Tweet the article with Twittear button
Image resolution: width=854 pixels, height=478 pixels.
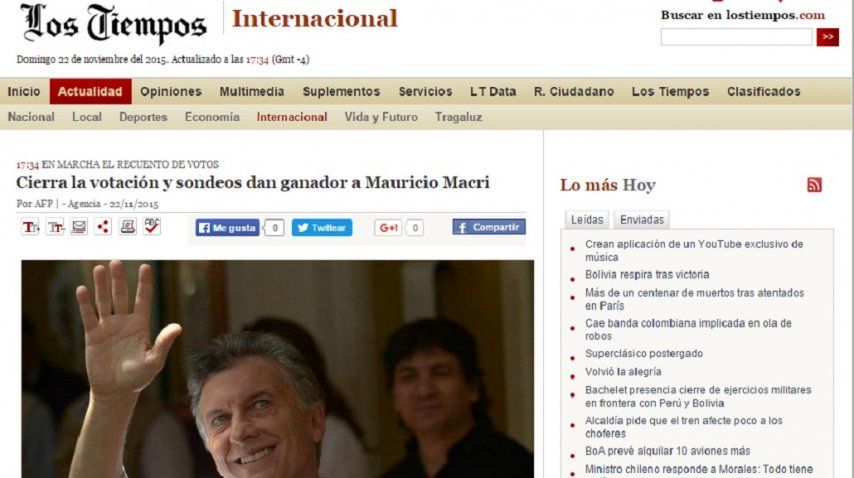coord(322,228)
